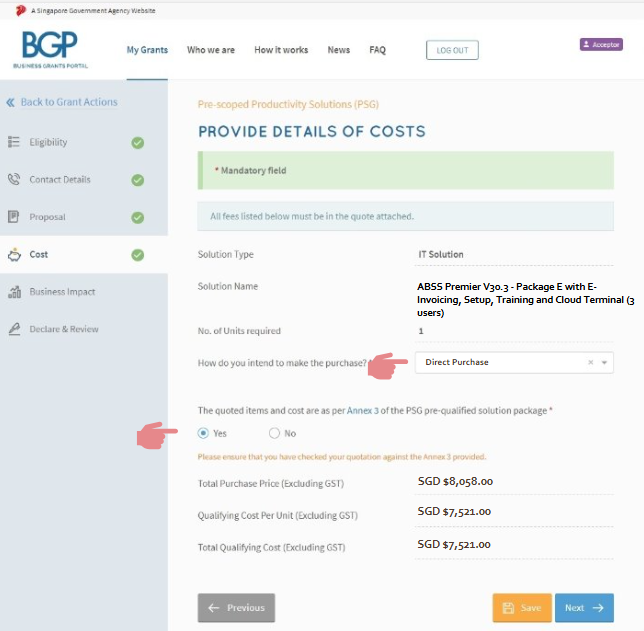Click the ABSS Premier V30.3 solution name
The height and width of the screenshot is (631, 644).
pyautogui.click(x=526, y=299)
